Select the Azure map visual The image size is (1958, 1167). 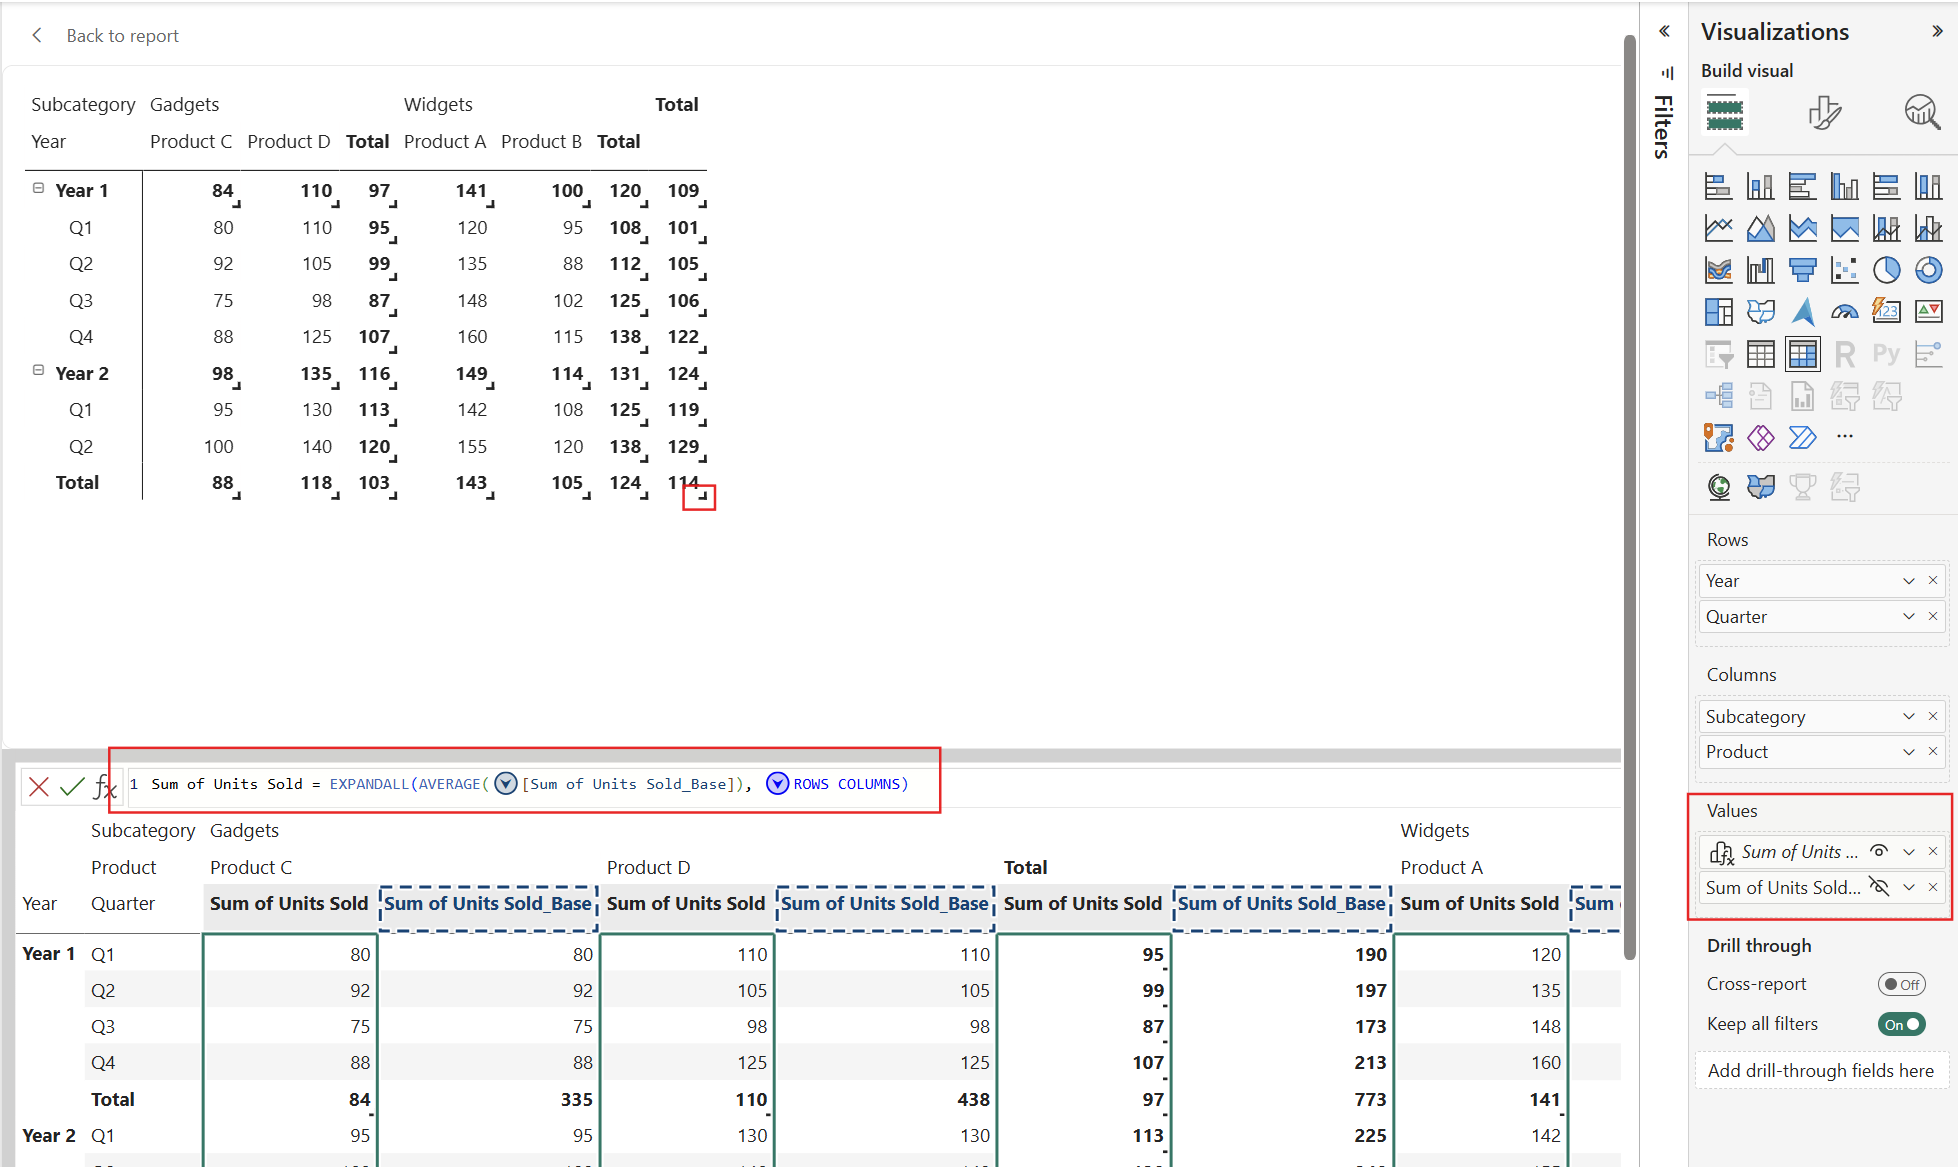1802,312
